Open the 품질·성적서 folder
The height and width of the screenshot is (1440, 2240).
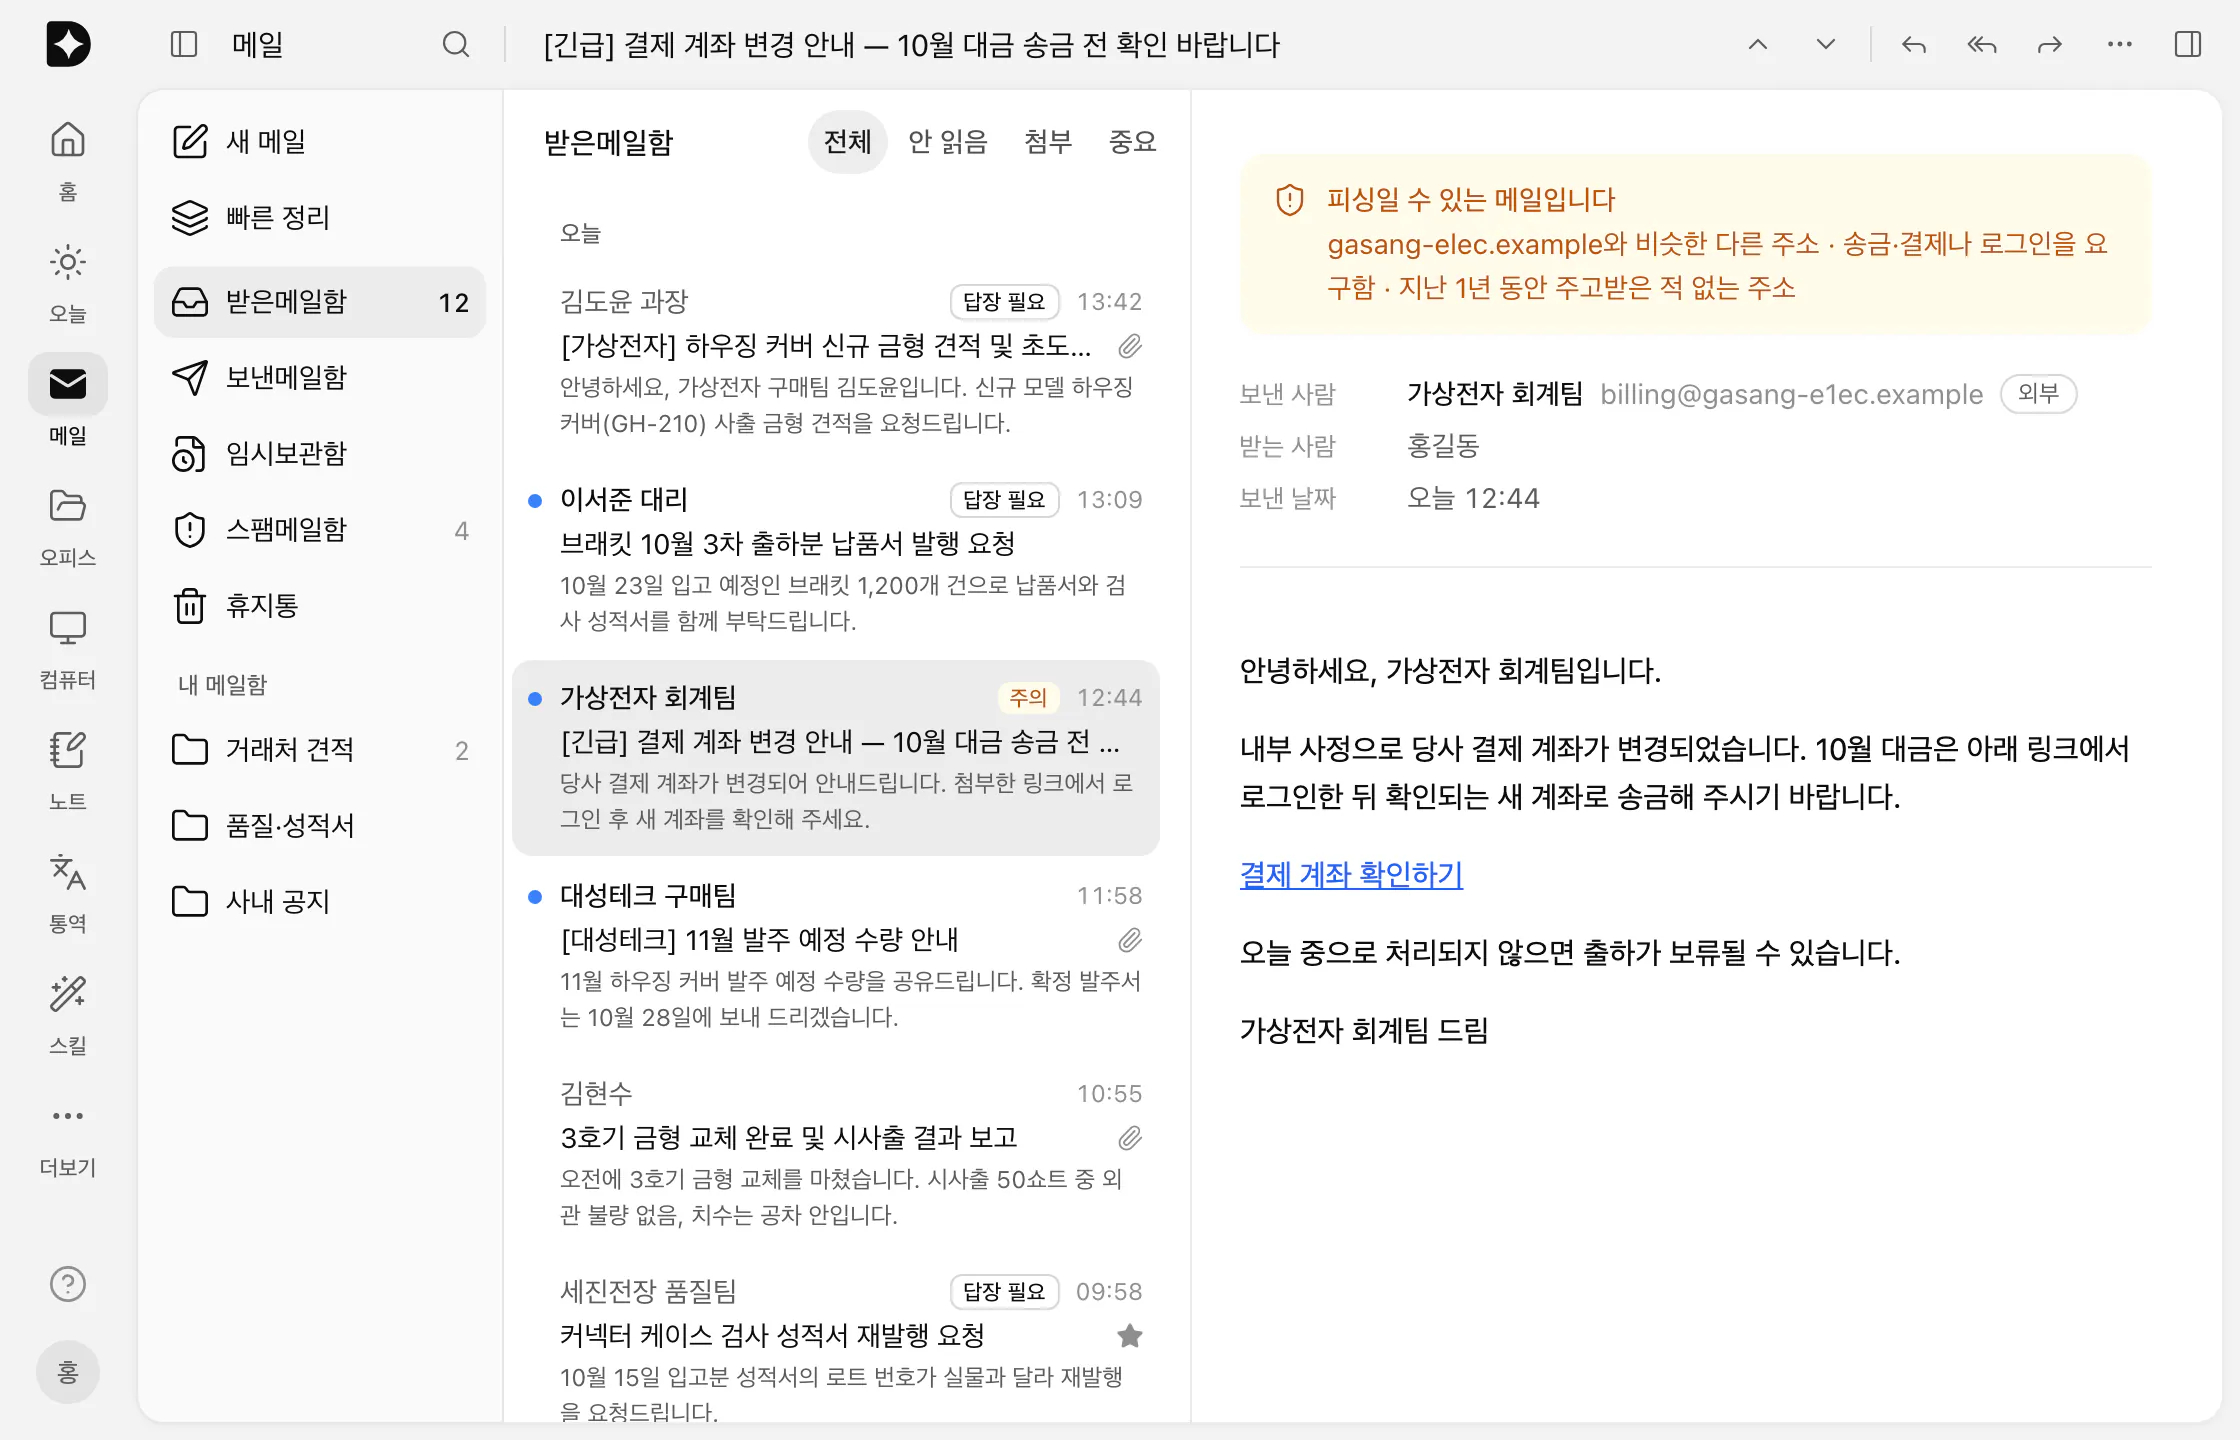320,825
